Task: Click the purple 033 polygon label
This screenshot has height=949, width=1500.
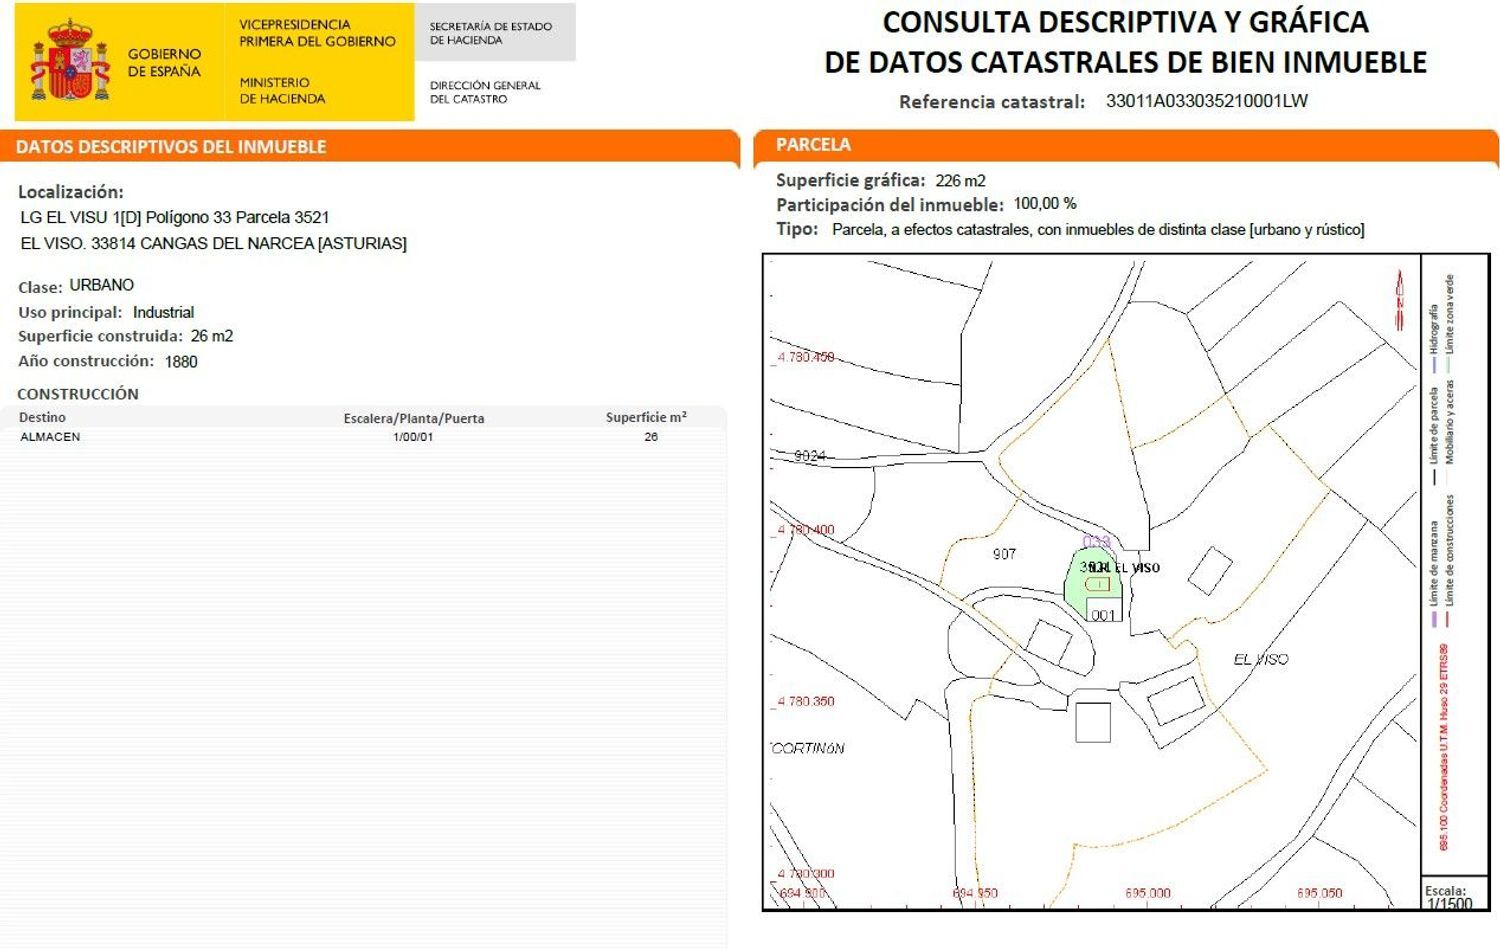Action: 1096,542
